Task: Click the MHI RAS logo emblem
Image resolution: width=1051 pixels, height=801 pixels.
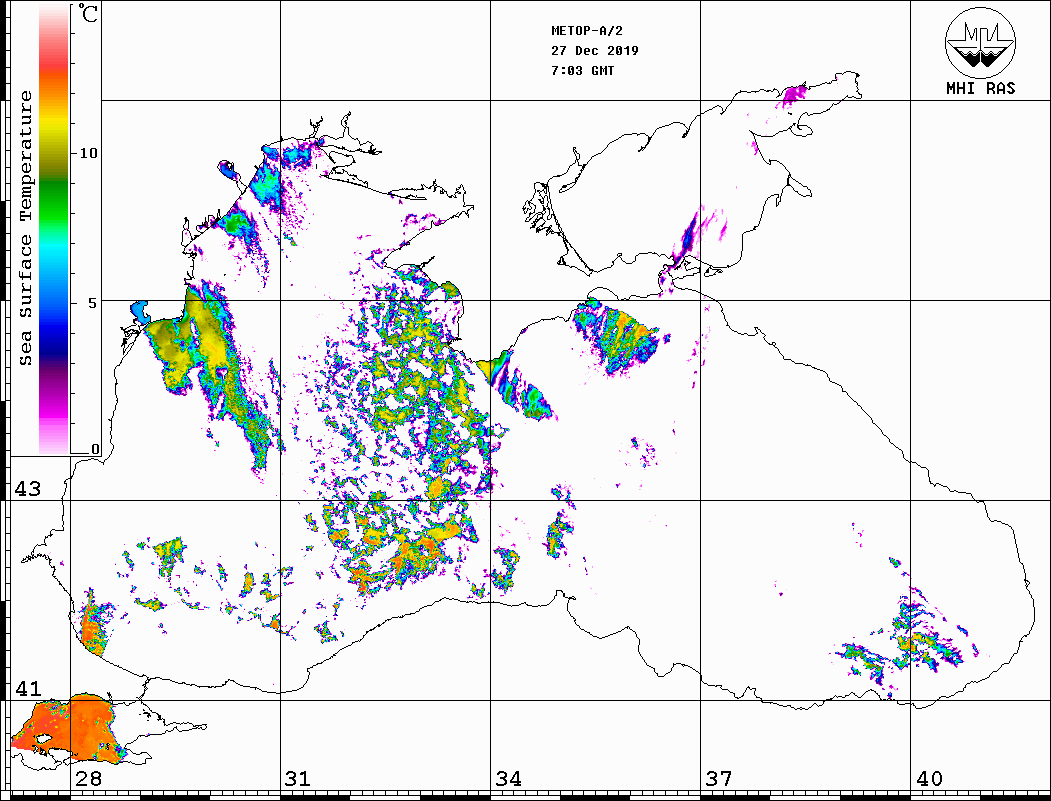Action: coord(980,42)
